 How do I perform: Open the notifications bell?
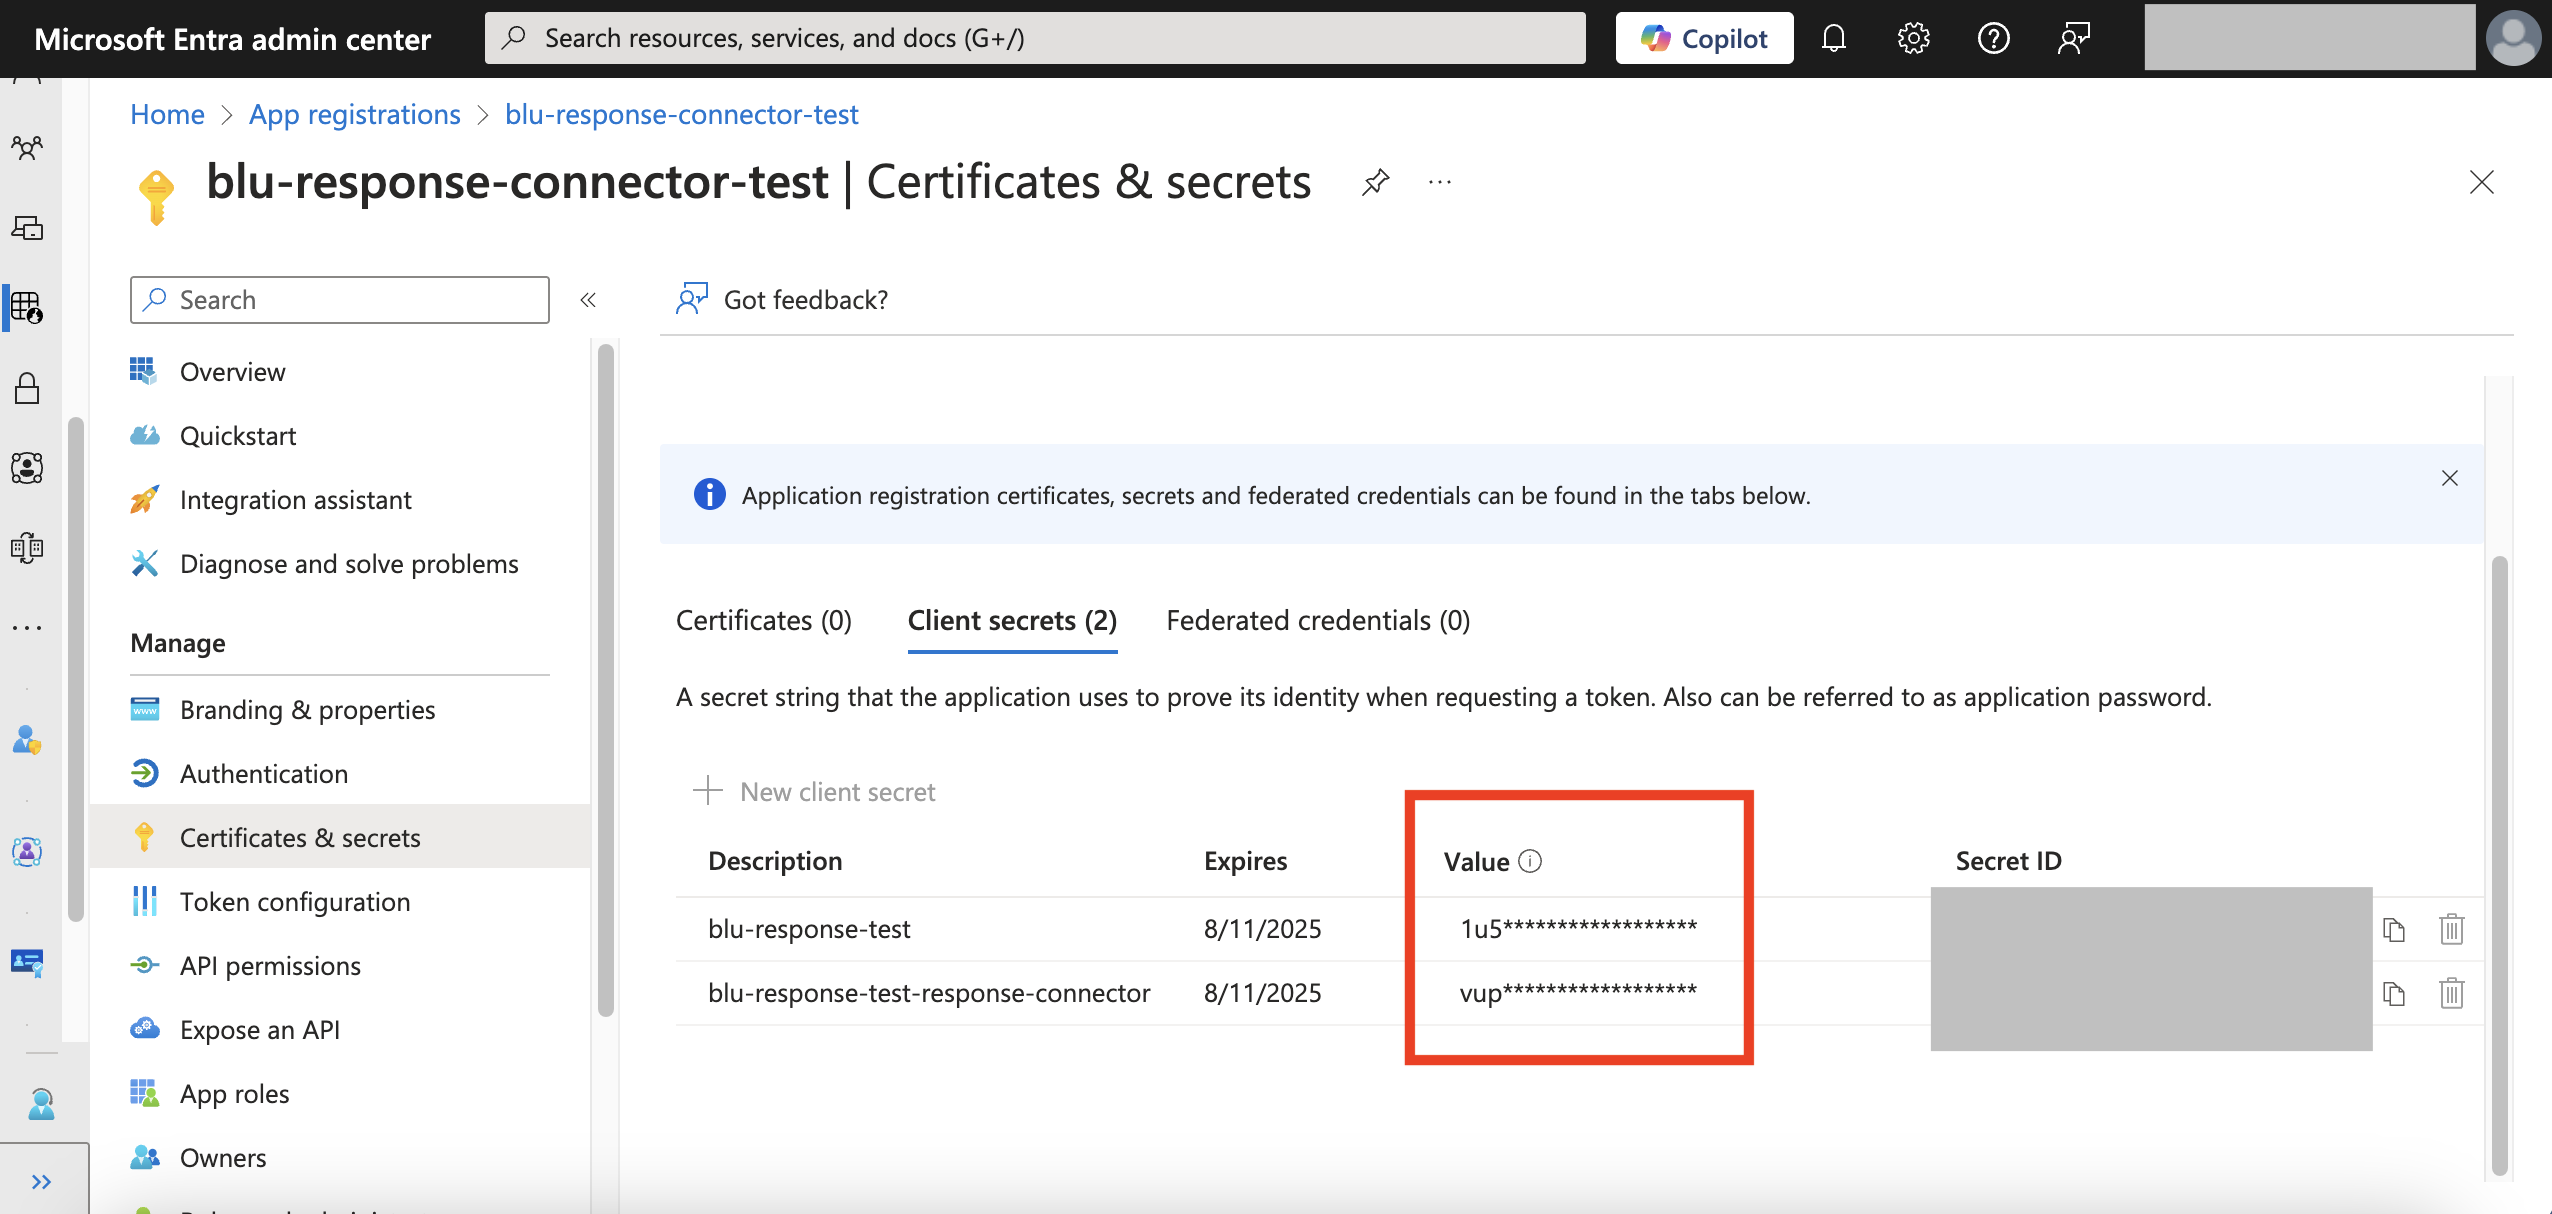pyautogui.click(x=1833, y=38)
